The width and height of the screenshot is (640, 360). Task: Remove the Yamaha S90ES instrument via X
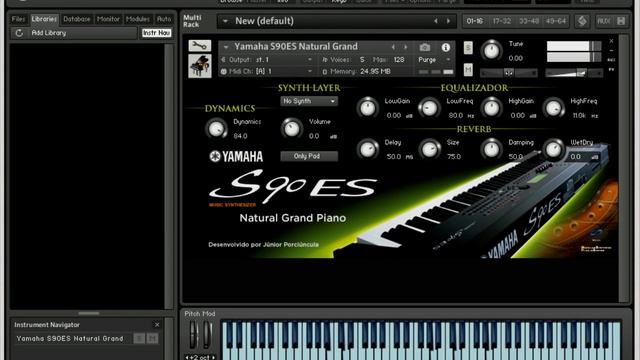[611, 41]
